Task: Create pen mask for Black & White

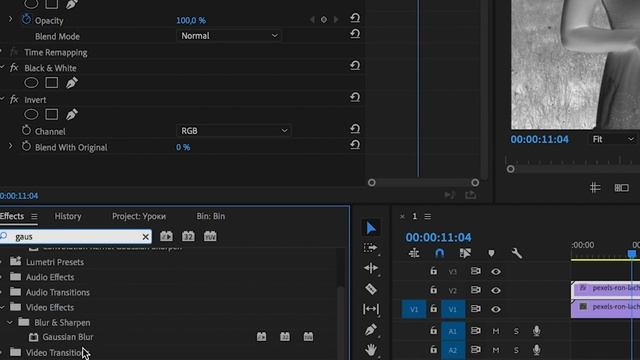Action: 72,83
